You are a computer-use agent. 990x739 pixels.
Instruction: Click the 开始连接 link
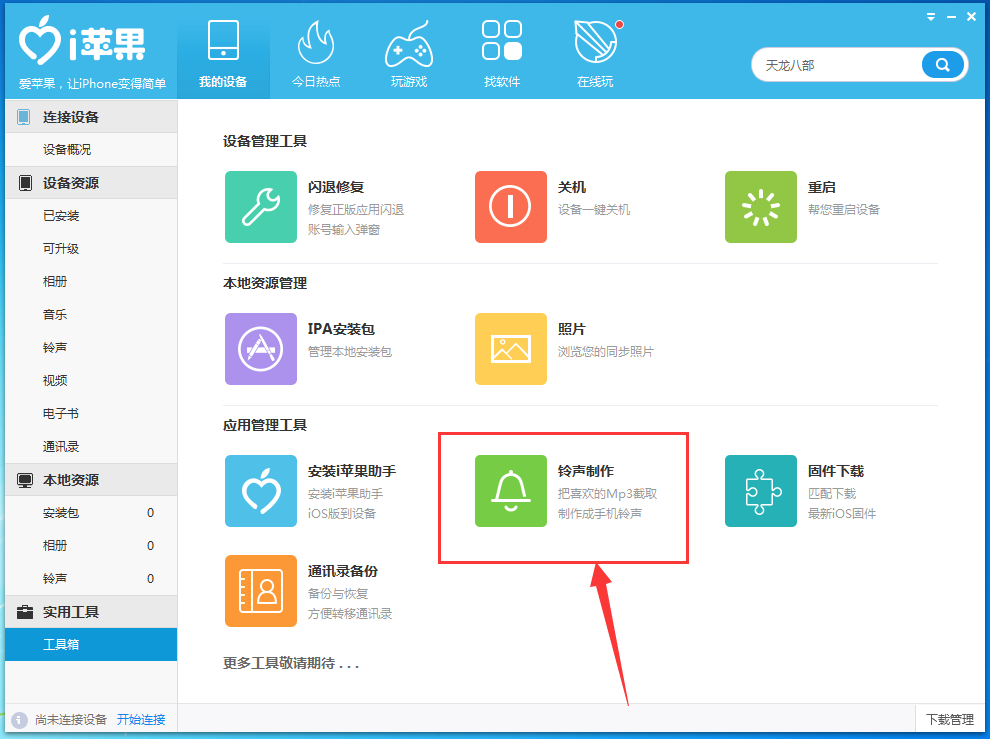pyautogui.click(x=143, y=719)
